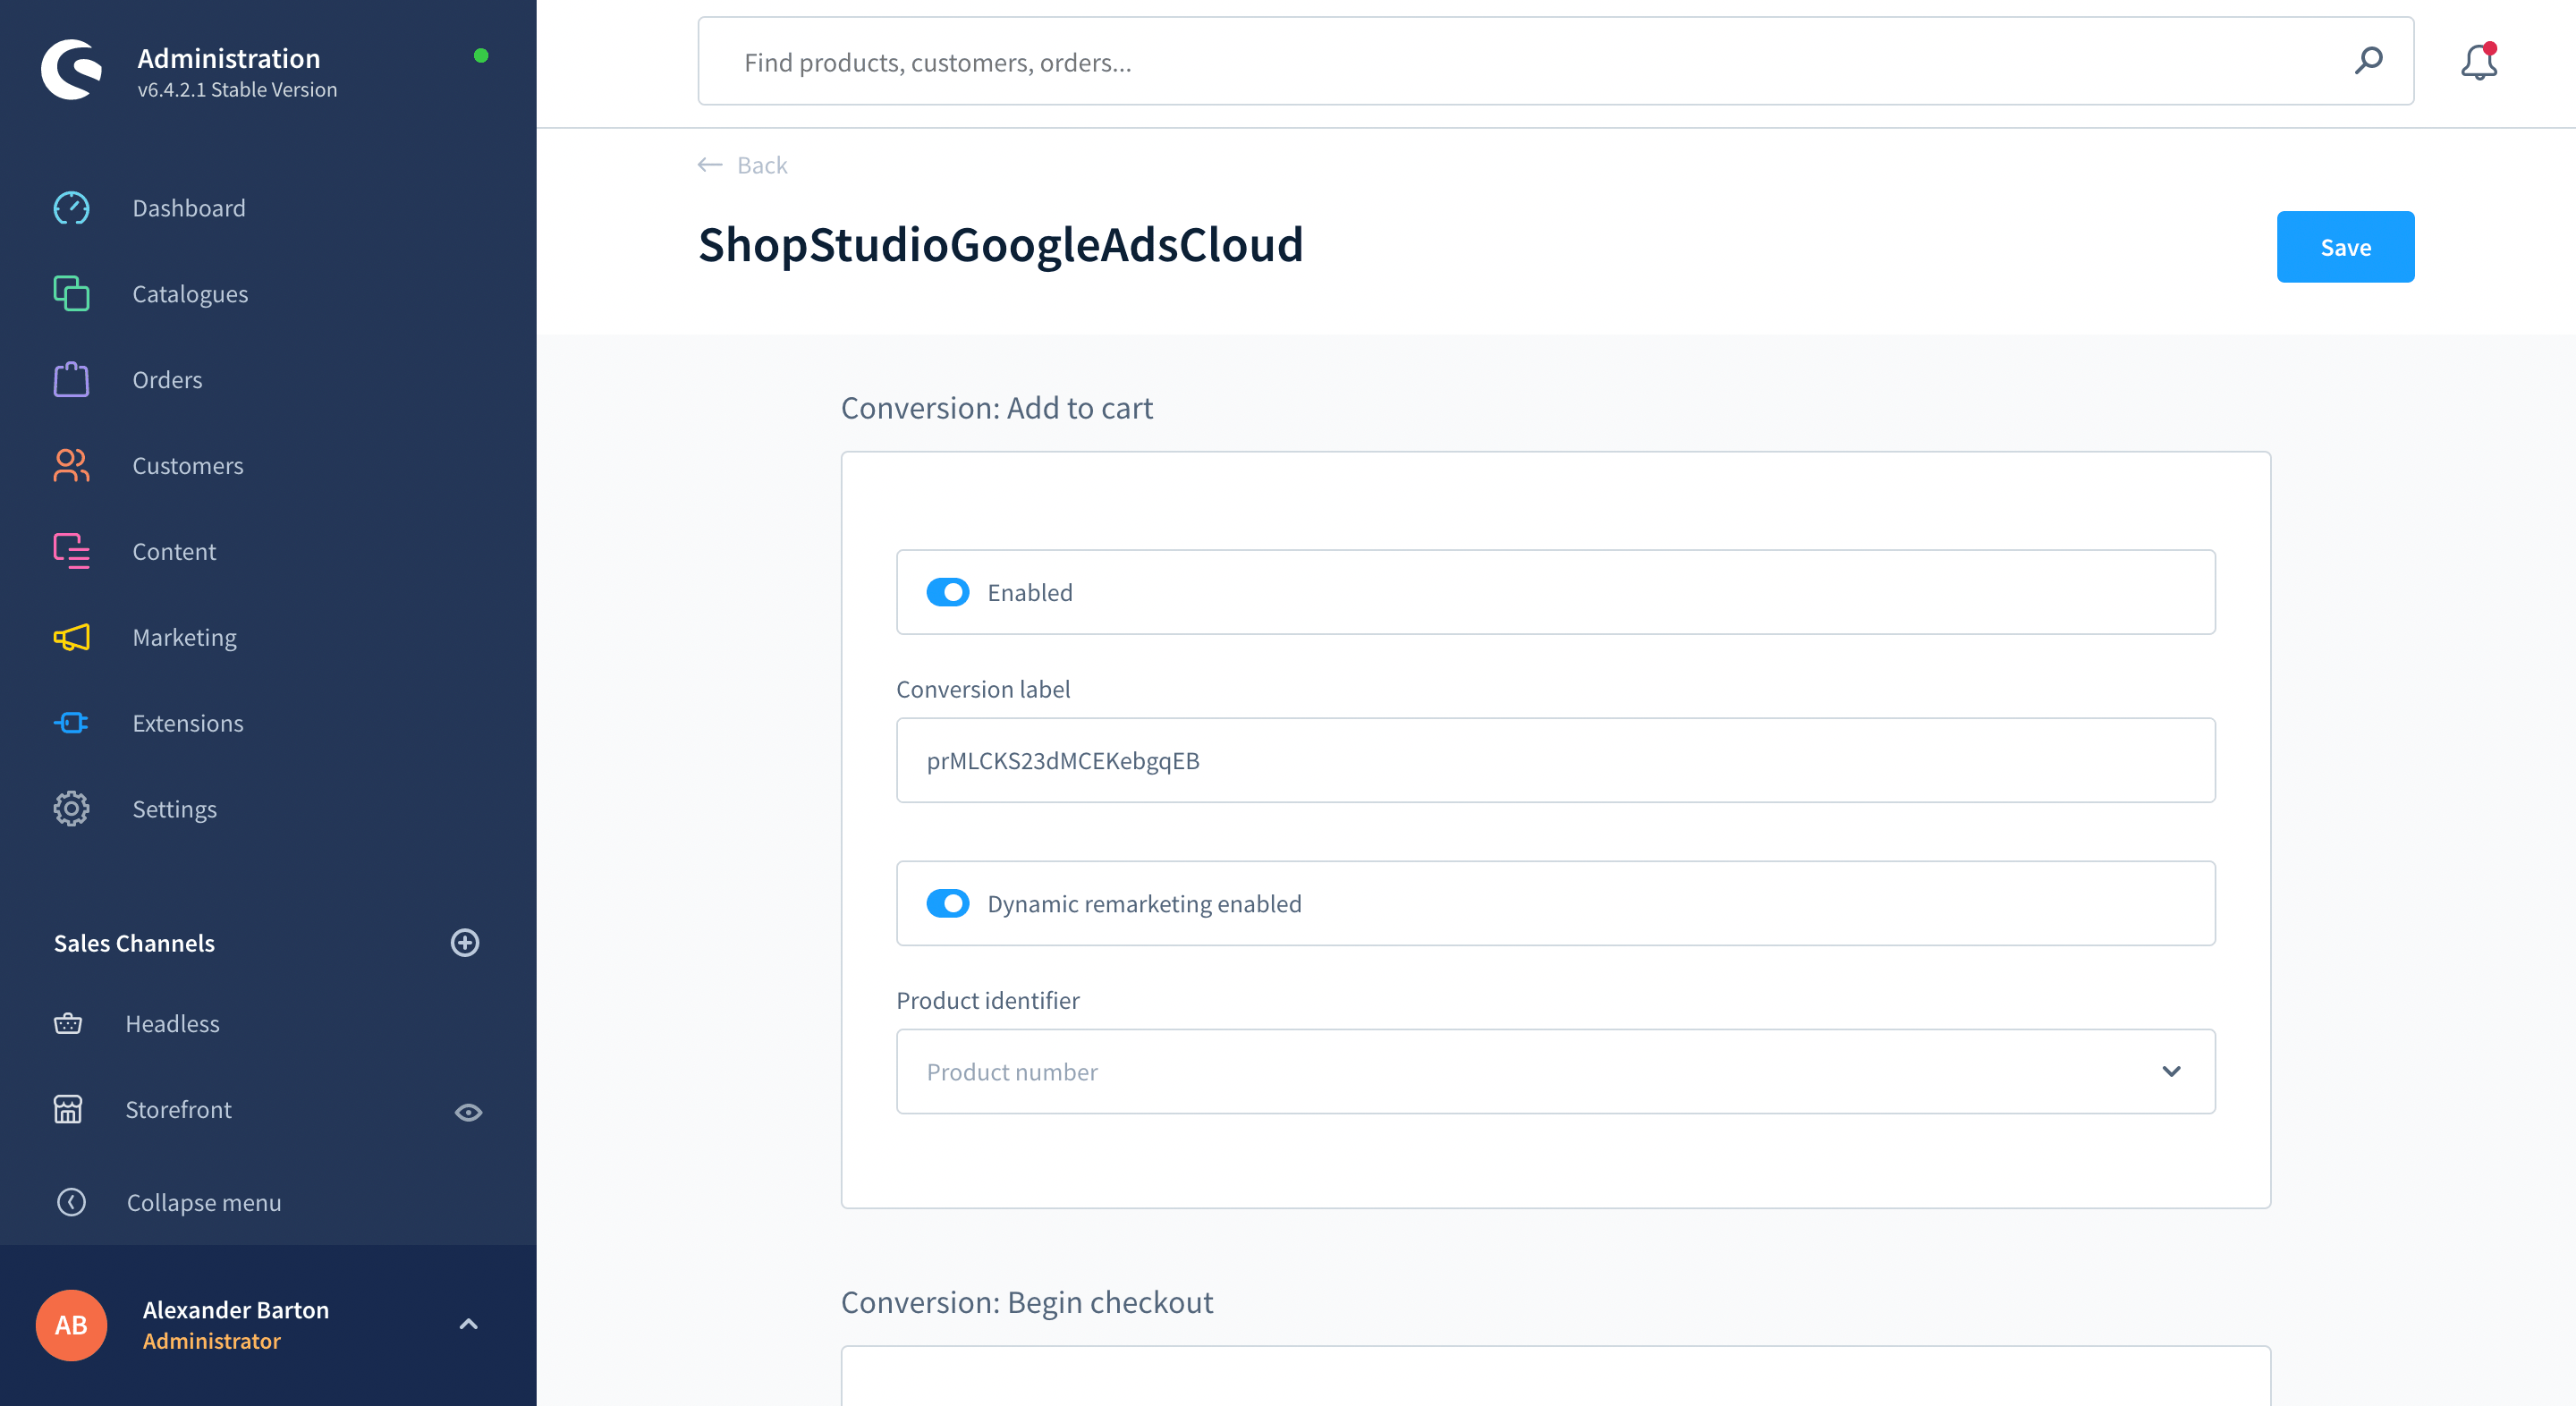Click the Headless basket icon
The height and width of the screenshot is (1406, 2576).
click(68, 1024)
